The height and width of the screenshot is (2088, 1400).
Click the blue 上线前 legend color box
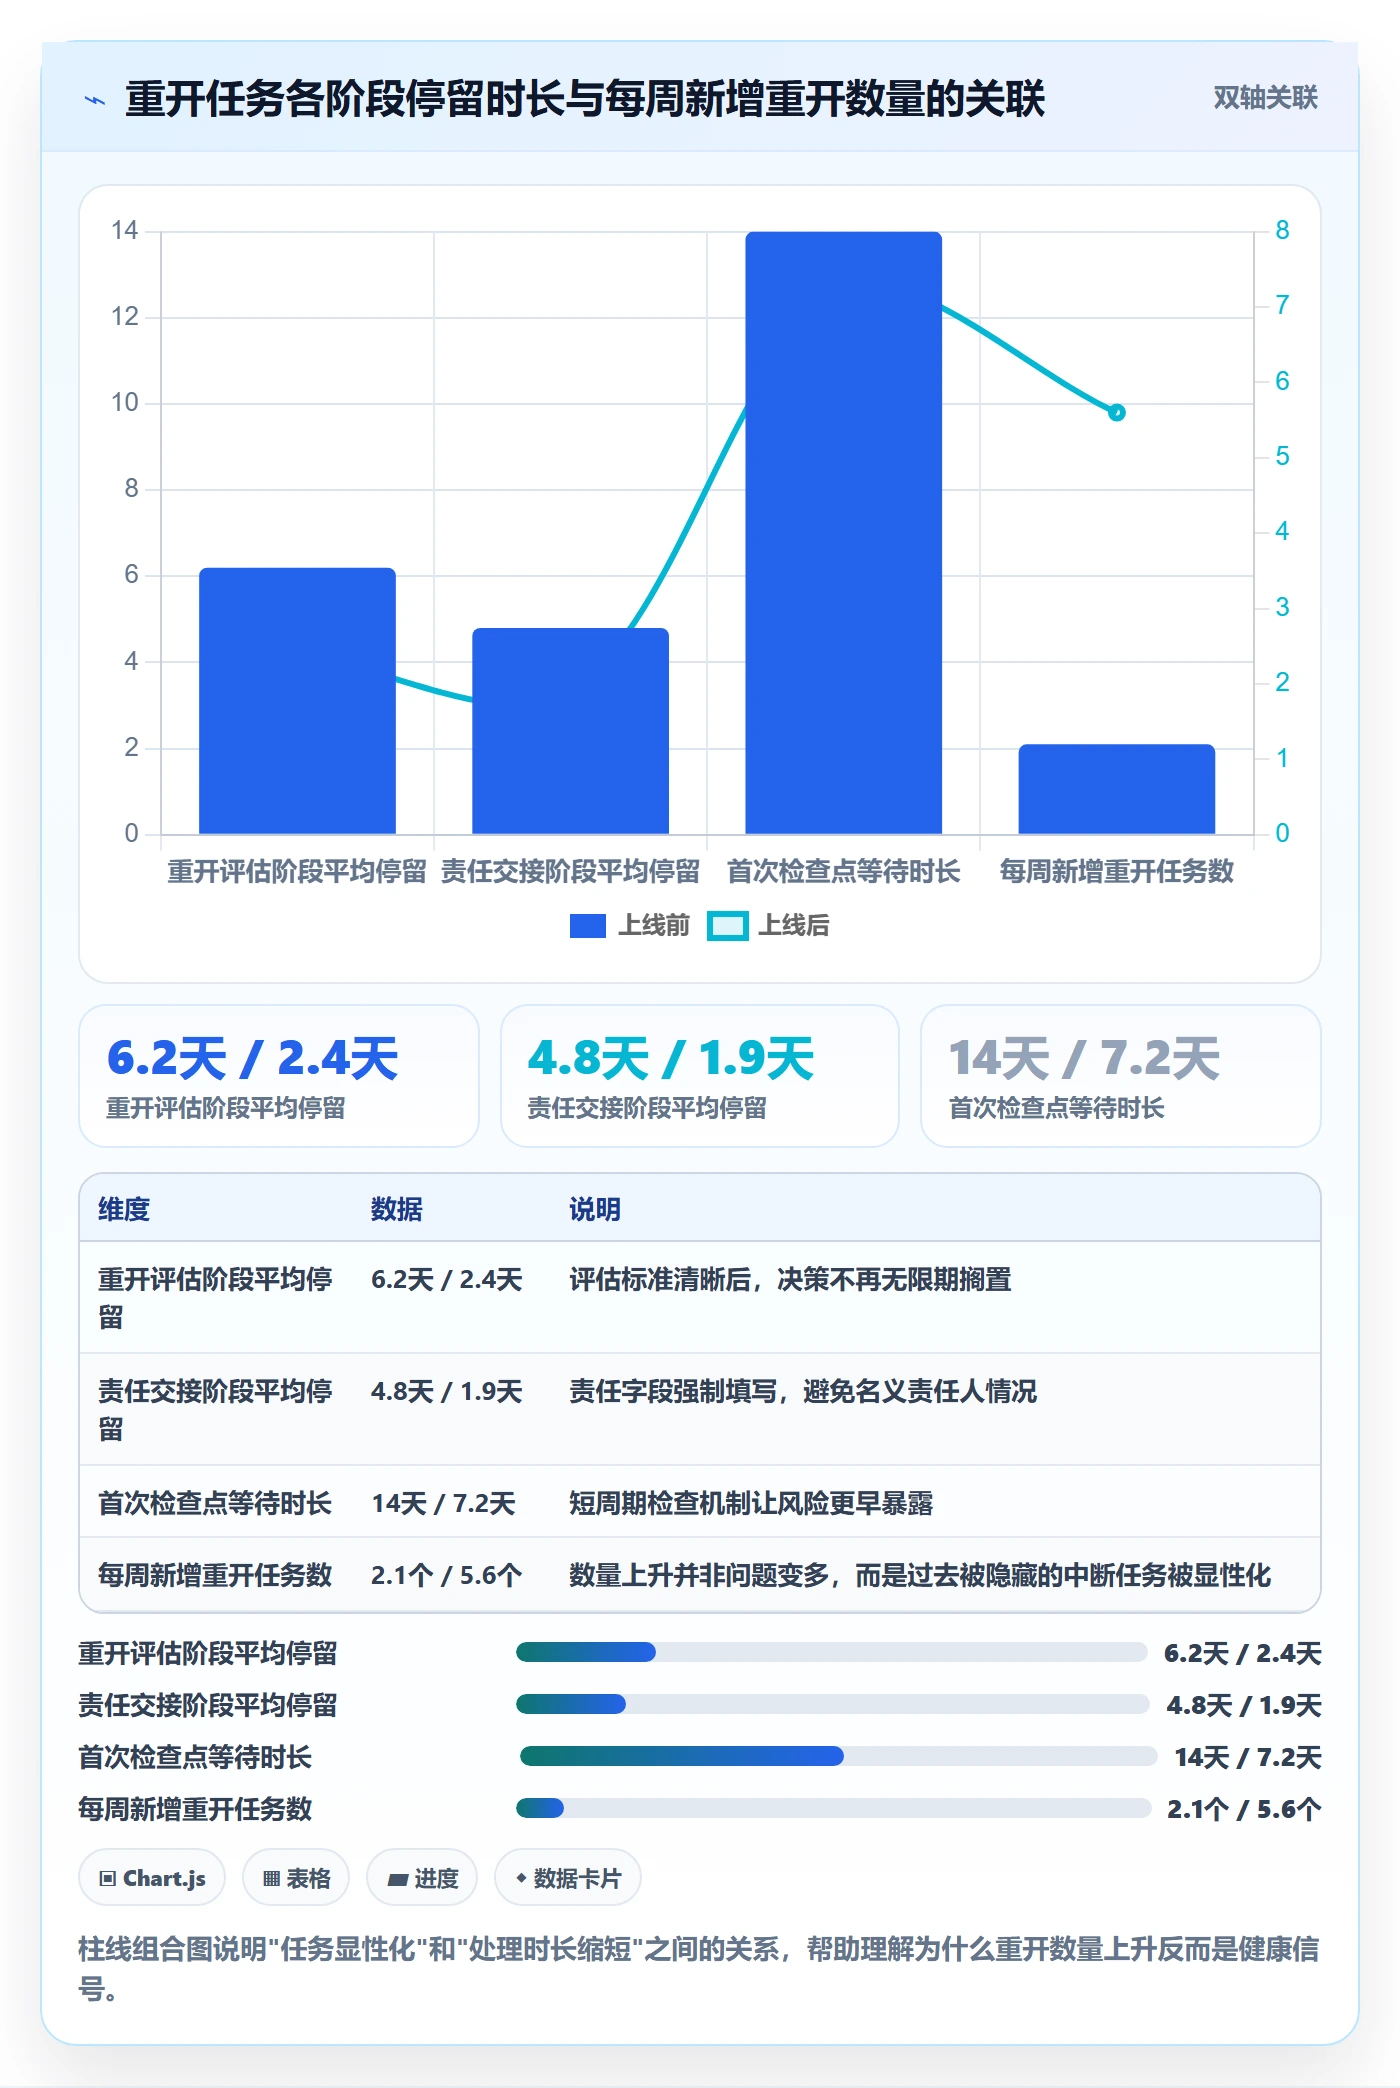point(588,926)
